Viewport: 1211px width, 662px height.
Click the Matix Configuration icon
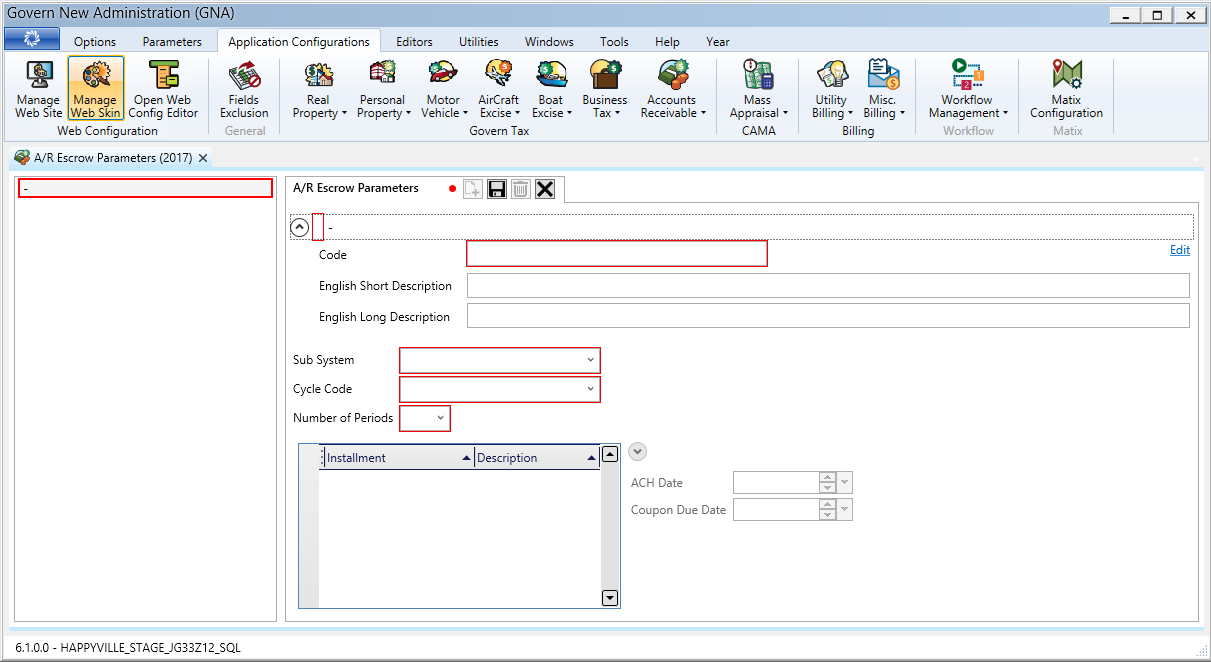point(1066,90)
